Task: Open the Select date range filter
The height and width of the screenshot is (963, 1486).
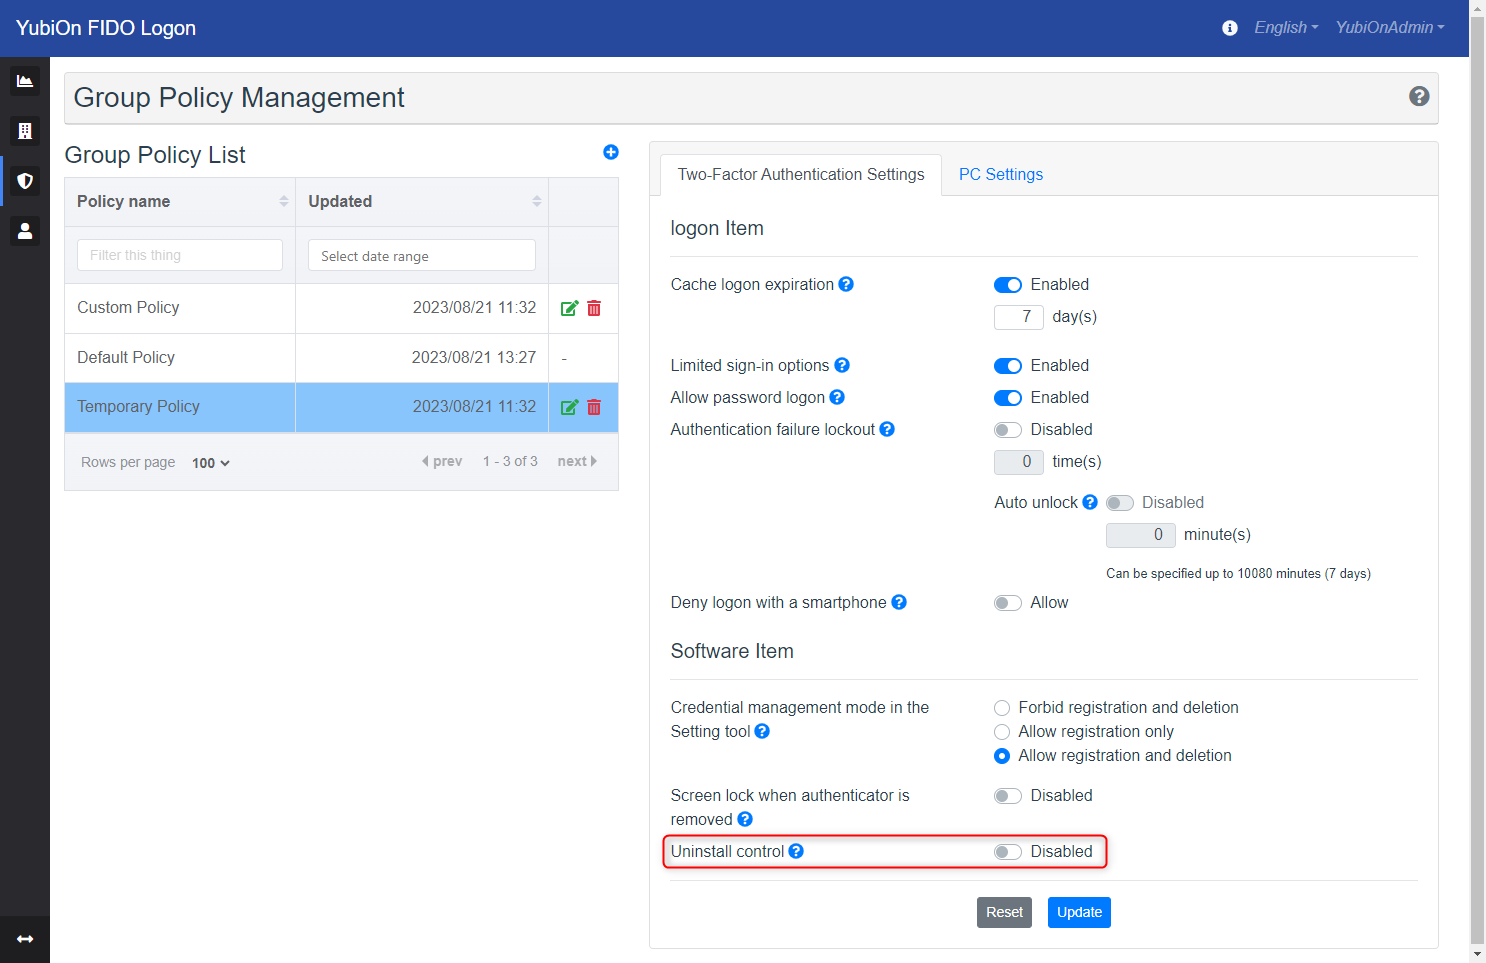Action: (x=422, y=255)
